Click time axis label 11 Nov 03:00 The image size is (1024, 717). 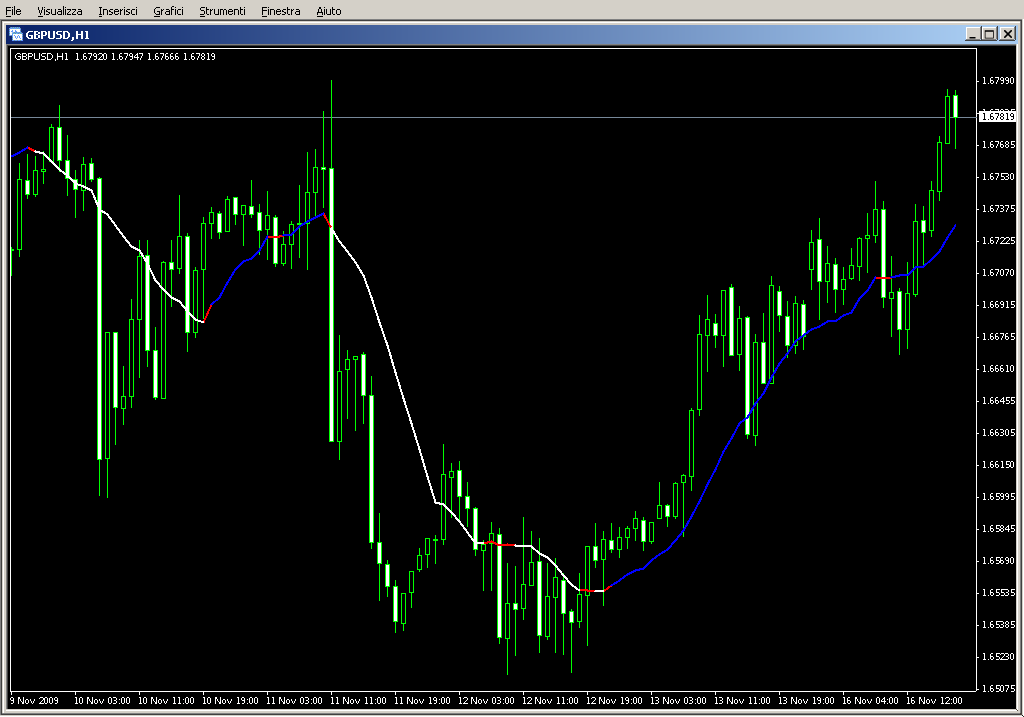pos(294,701)
